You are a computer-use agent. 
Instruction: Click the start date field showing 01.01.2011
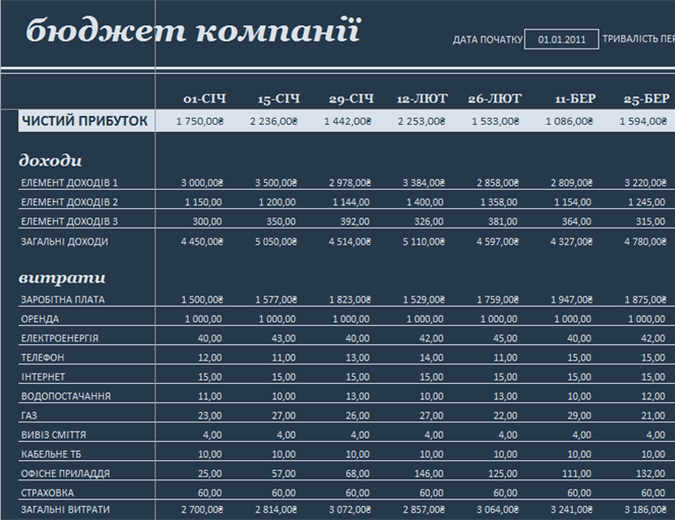pos(561,40)
